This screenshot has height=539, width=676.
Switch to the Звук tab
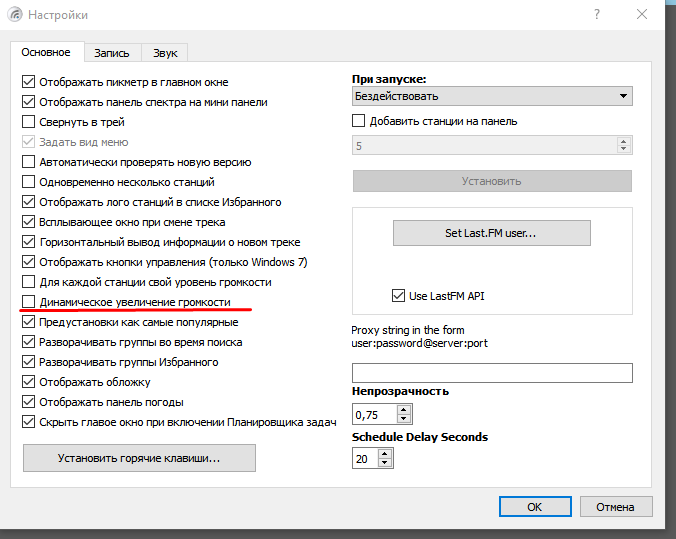(164, 53)
